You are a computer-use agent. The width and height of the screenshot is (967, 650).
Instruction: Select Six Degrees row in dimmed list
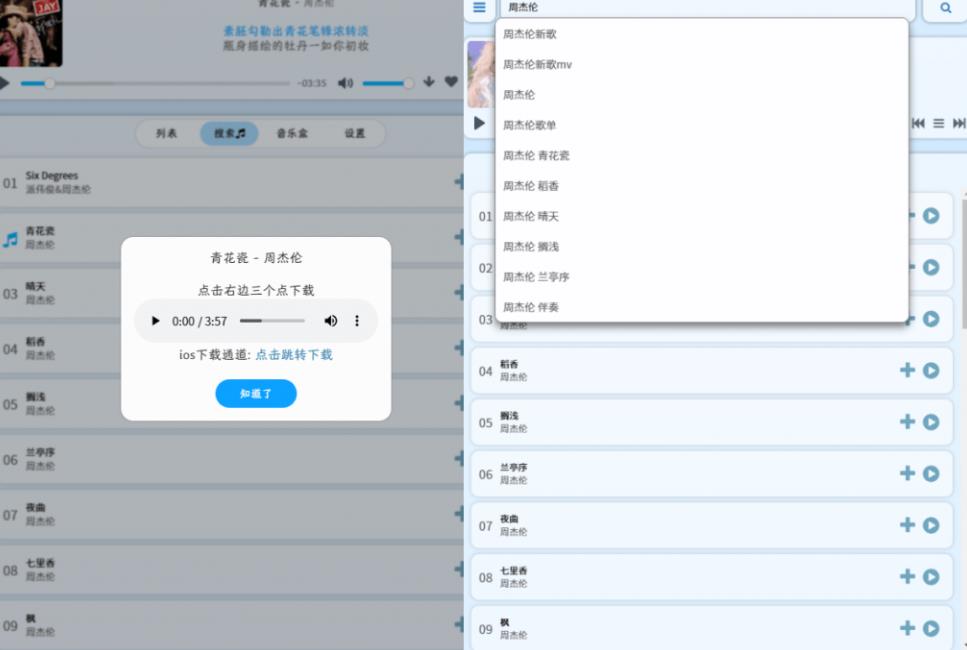coord(232,183)
